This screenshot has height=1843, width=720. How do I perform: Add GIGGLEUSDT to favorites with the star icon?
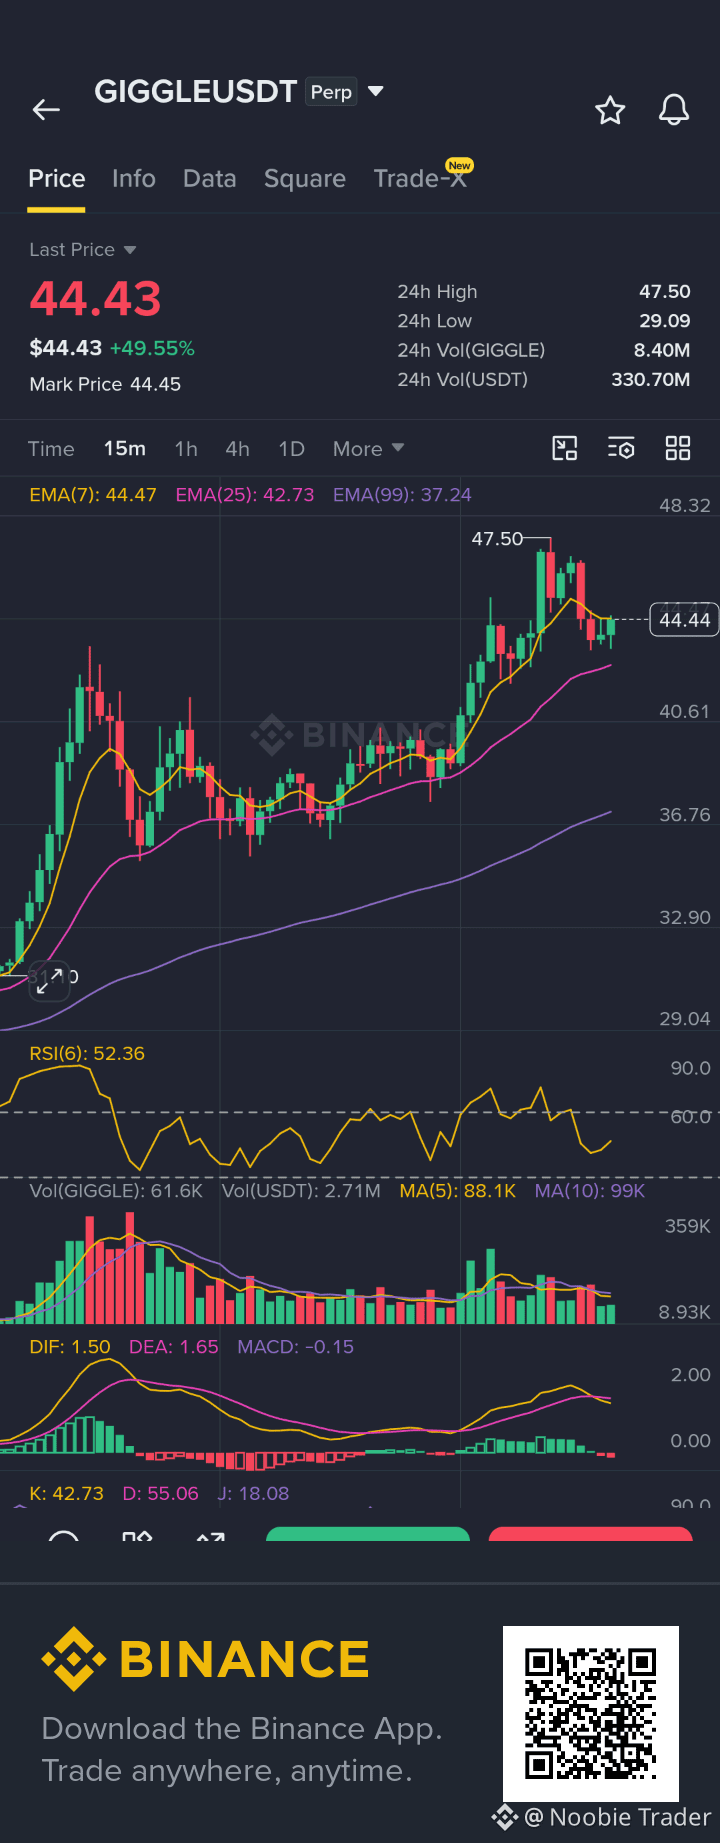610,110
